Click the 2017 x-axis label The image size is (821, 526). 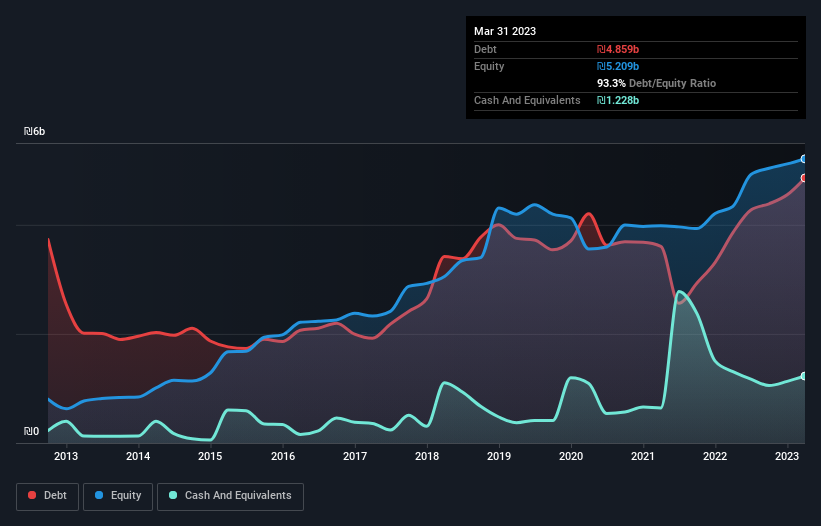click(x=355, y=456)
